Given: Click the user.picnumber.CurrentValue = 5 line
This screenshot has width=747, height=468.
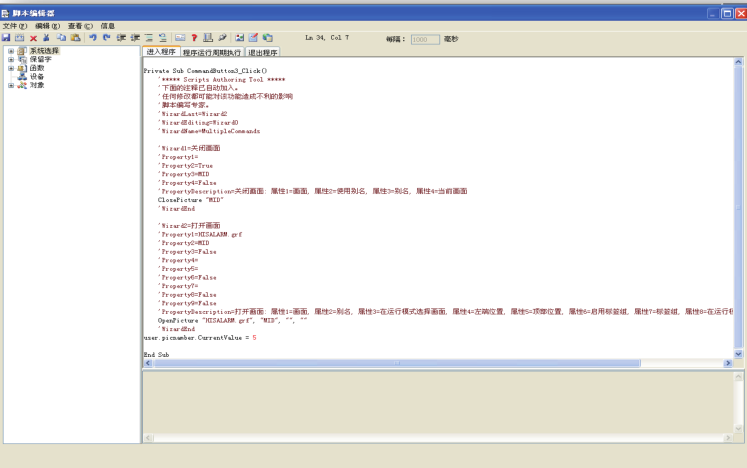Looking at the screenshot, I should pos(200,338).
